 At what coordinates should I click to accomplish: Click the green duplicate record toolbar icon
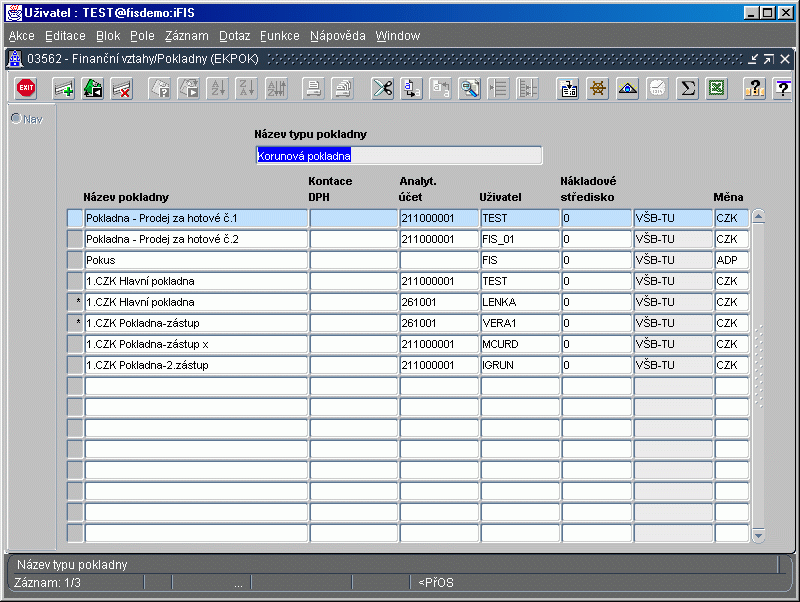click(x=93, y=89)
